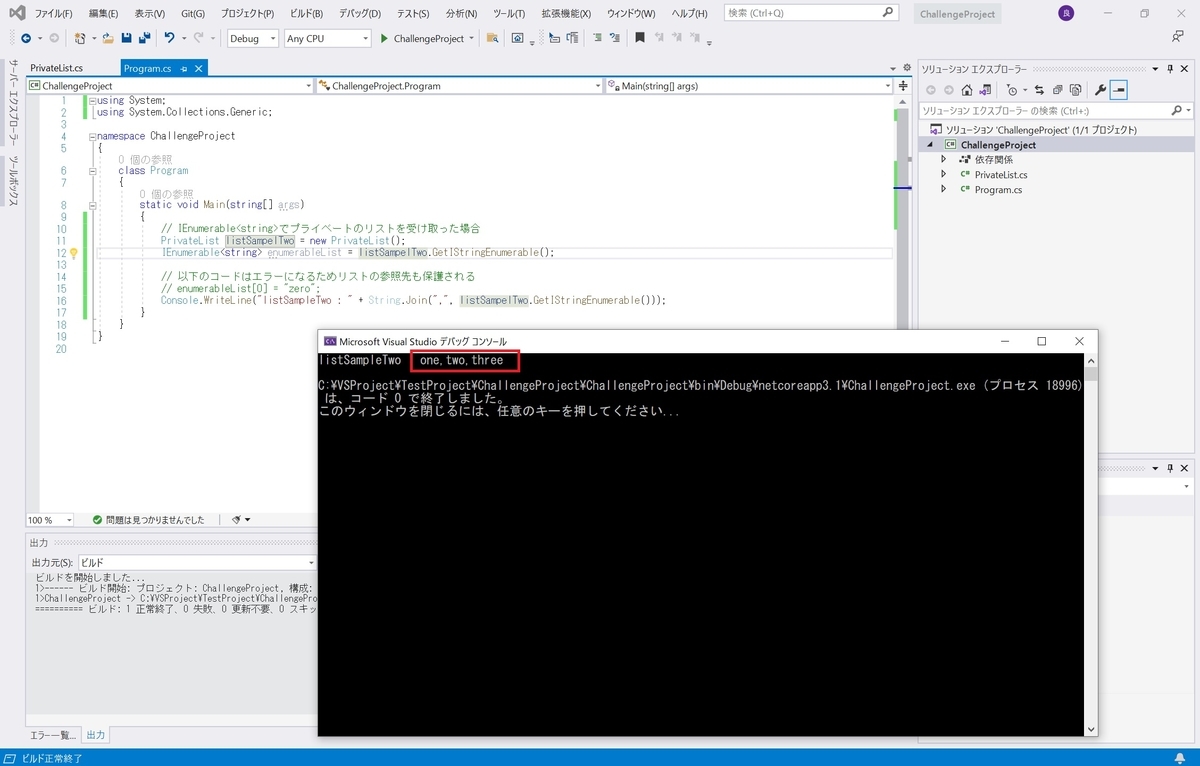Collapse the ChallengeProject project node
This screenshot has width=1200, height=766.
(x=930, y=145)
